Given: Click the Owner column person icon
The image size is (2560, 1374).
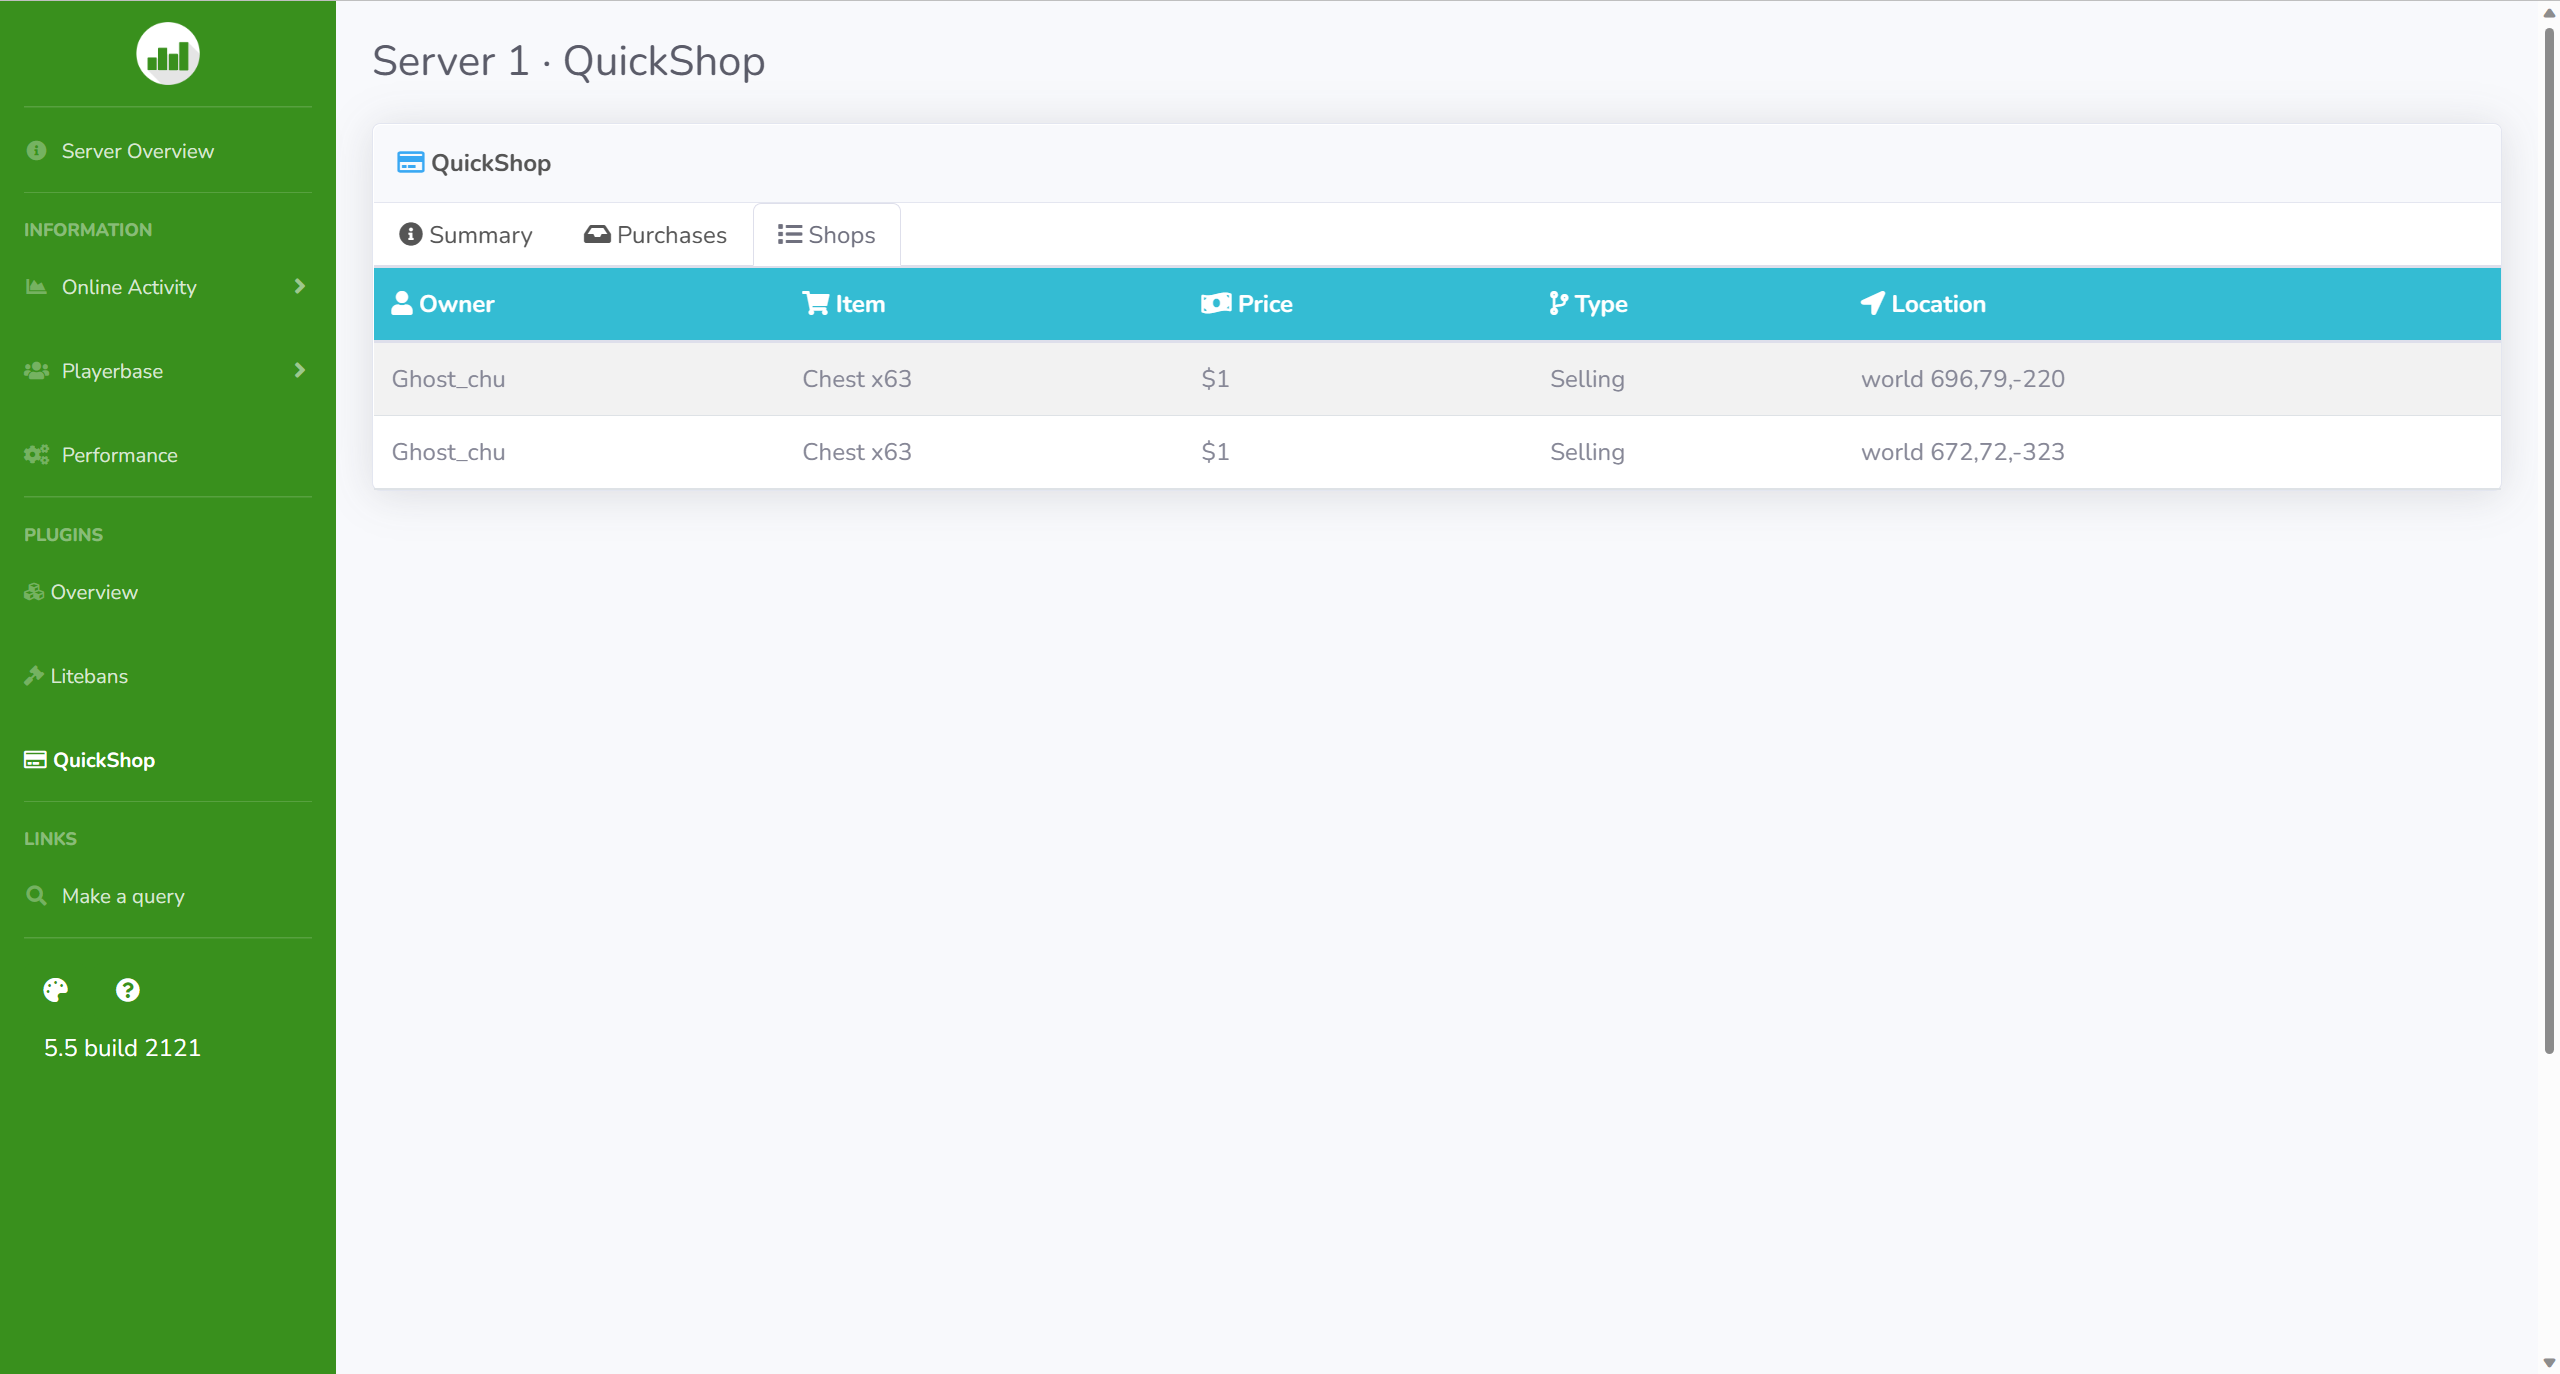Looking at the screenshot, I should [402, 303].
